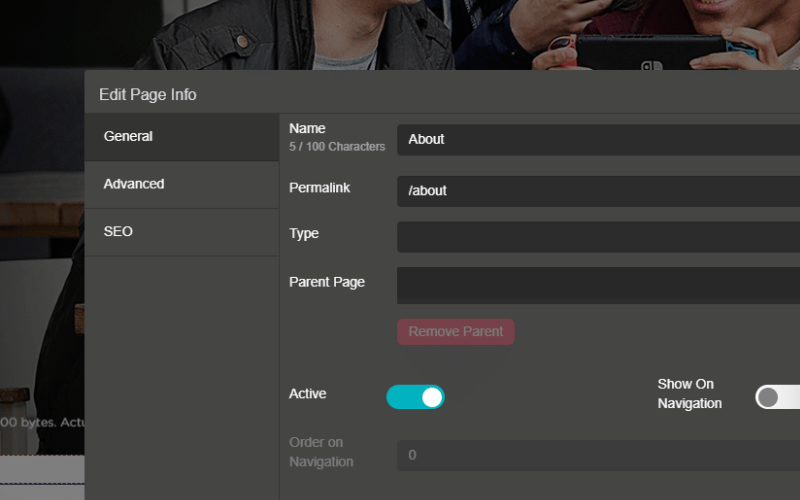The image size is (800, 500).
Task: Switch to the Advanced tab
Action: [x=182, y=184]
